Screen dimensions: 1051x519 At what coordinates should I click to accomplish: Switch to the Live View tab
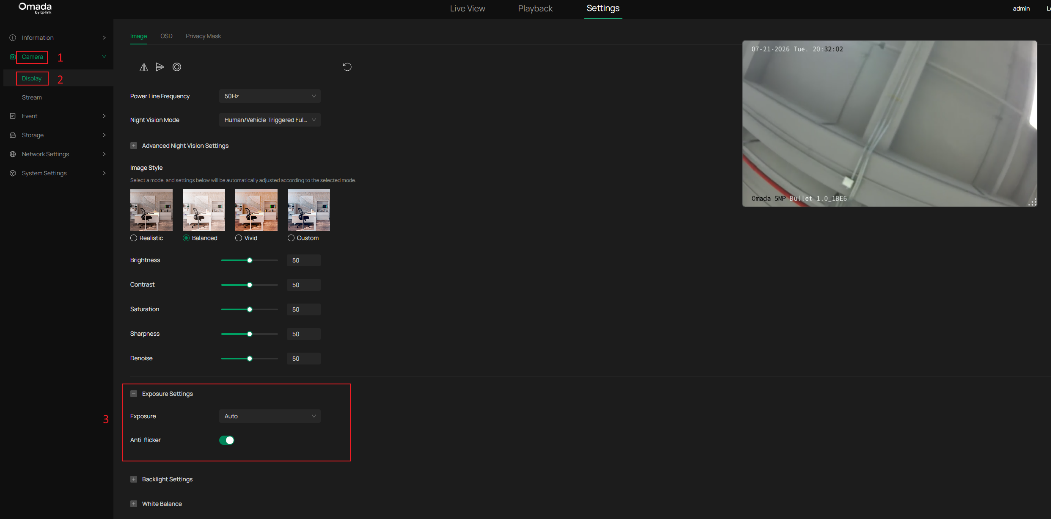point(468,9)
